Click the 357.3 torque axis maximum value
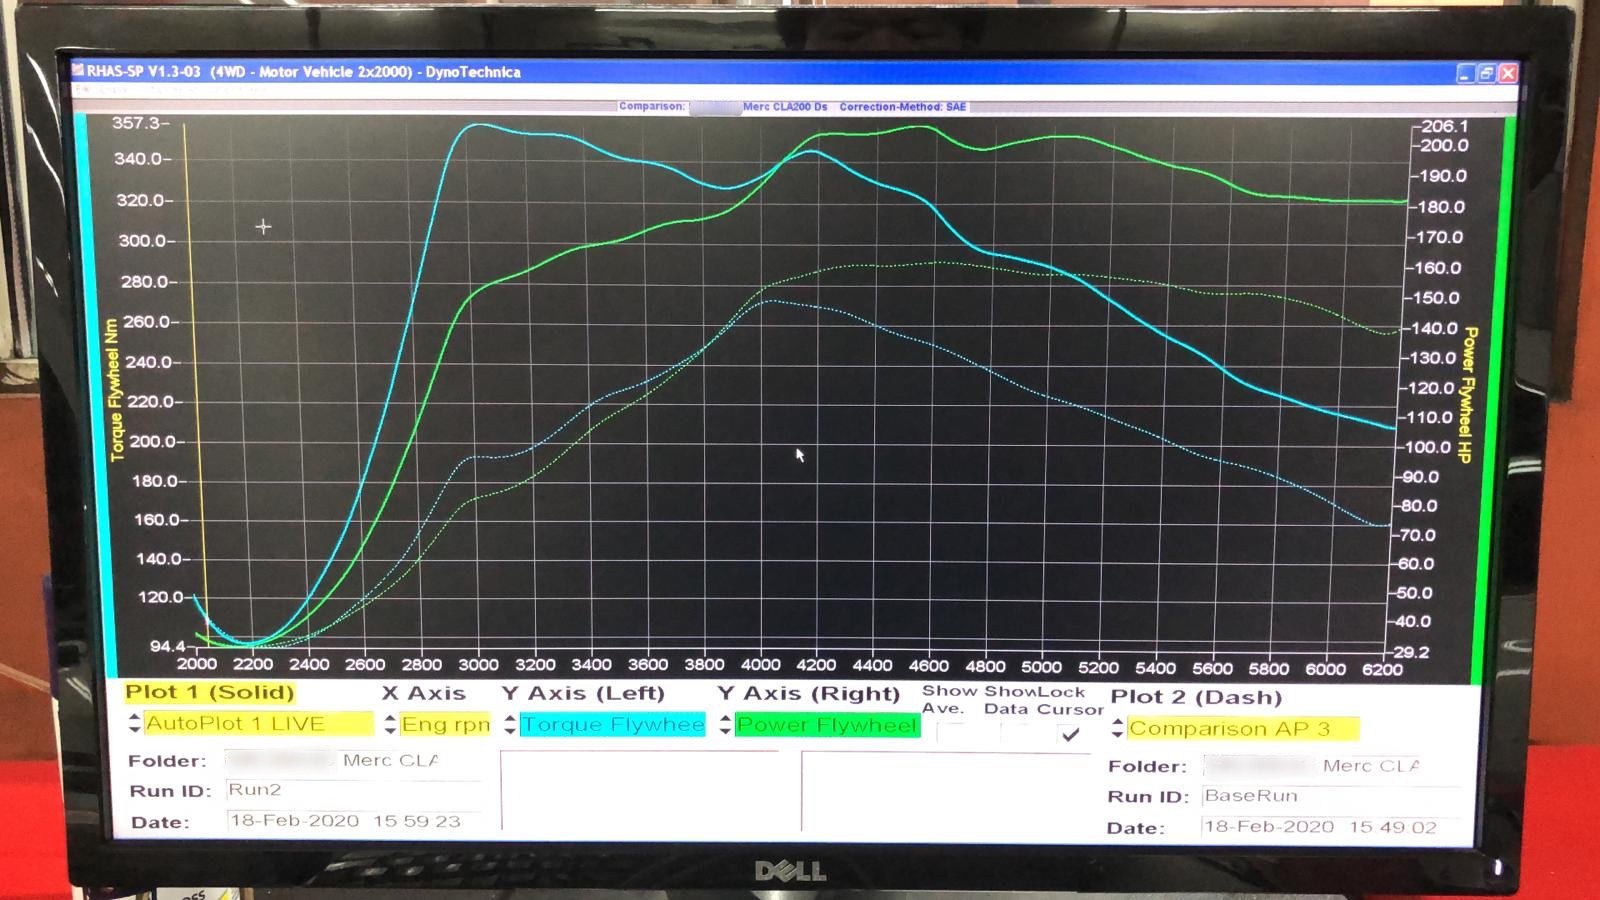This screenshot has height=900, width=1600. 136,123
